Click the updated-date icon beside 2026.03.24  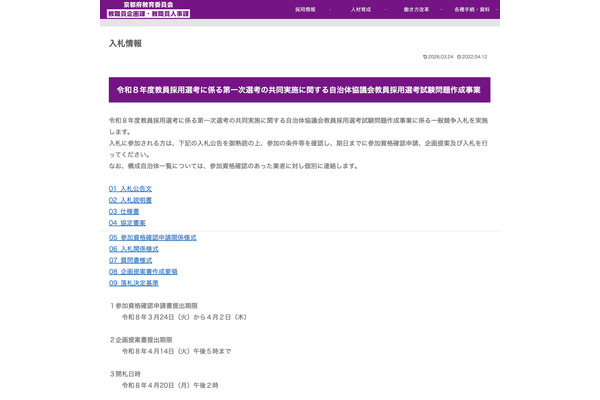[x=425, y=57]
